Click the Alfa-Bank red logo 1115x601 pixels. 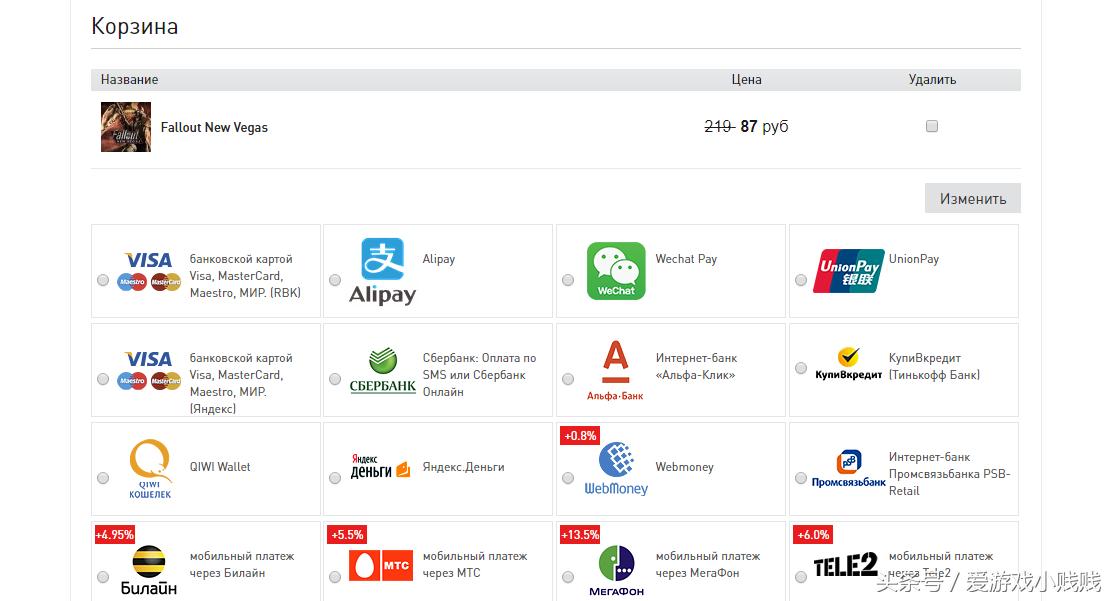coord(616,370)
